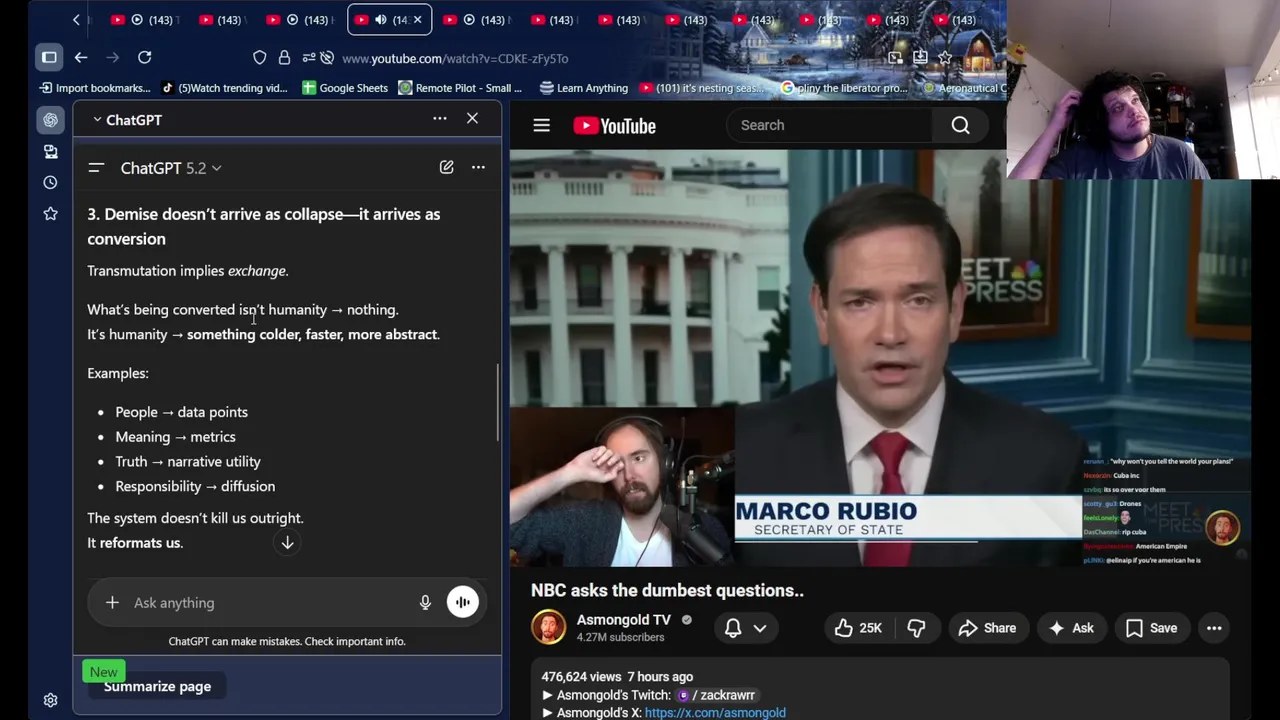Open Watch trending vid TikTok bookmark
Image resolution: width=1280 pixels, height=720 pixels.
224,88
